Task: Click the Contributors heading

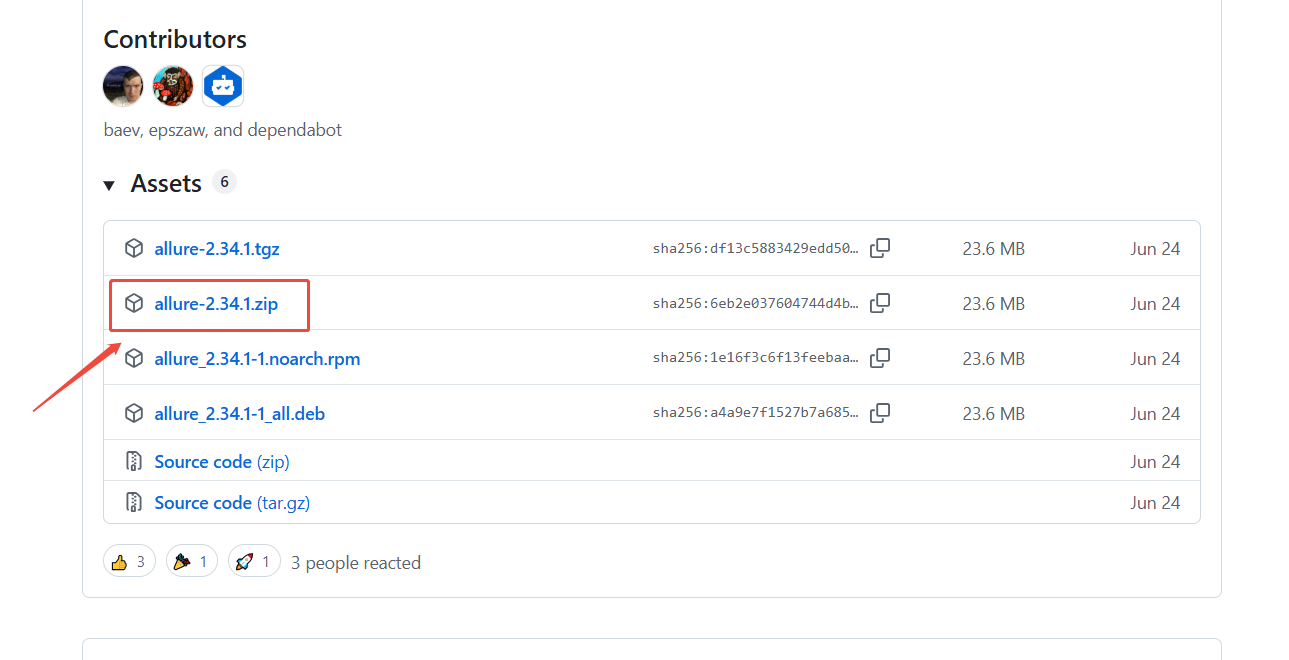Action: pyautogui.click(x=175, y=40)
